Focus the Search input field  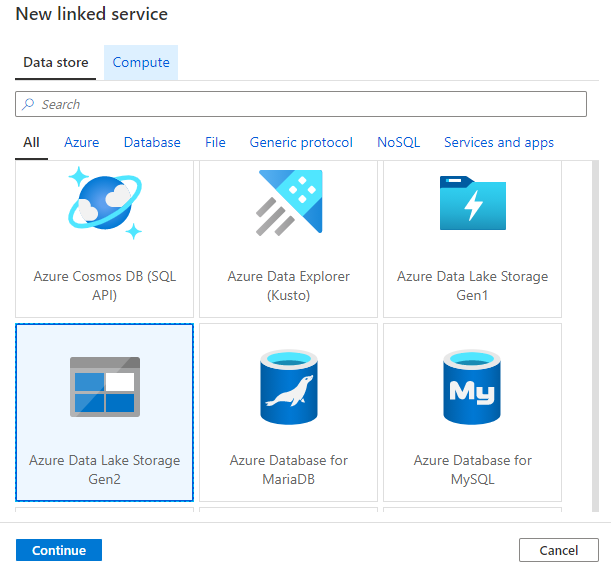coord(310,105)
